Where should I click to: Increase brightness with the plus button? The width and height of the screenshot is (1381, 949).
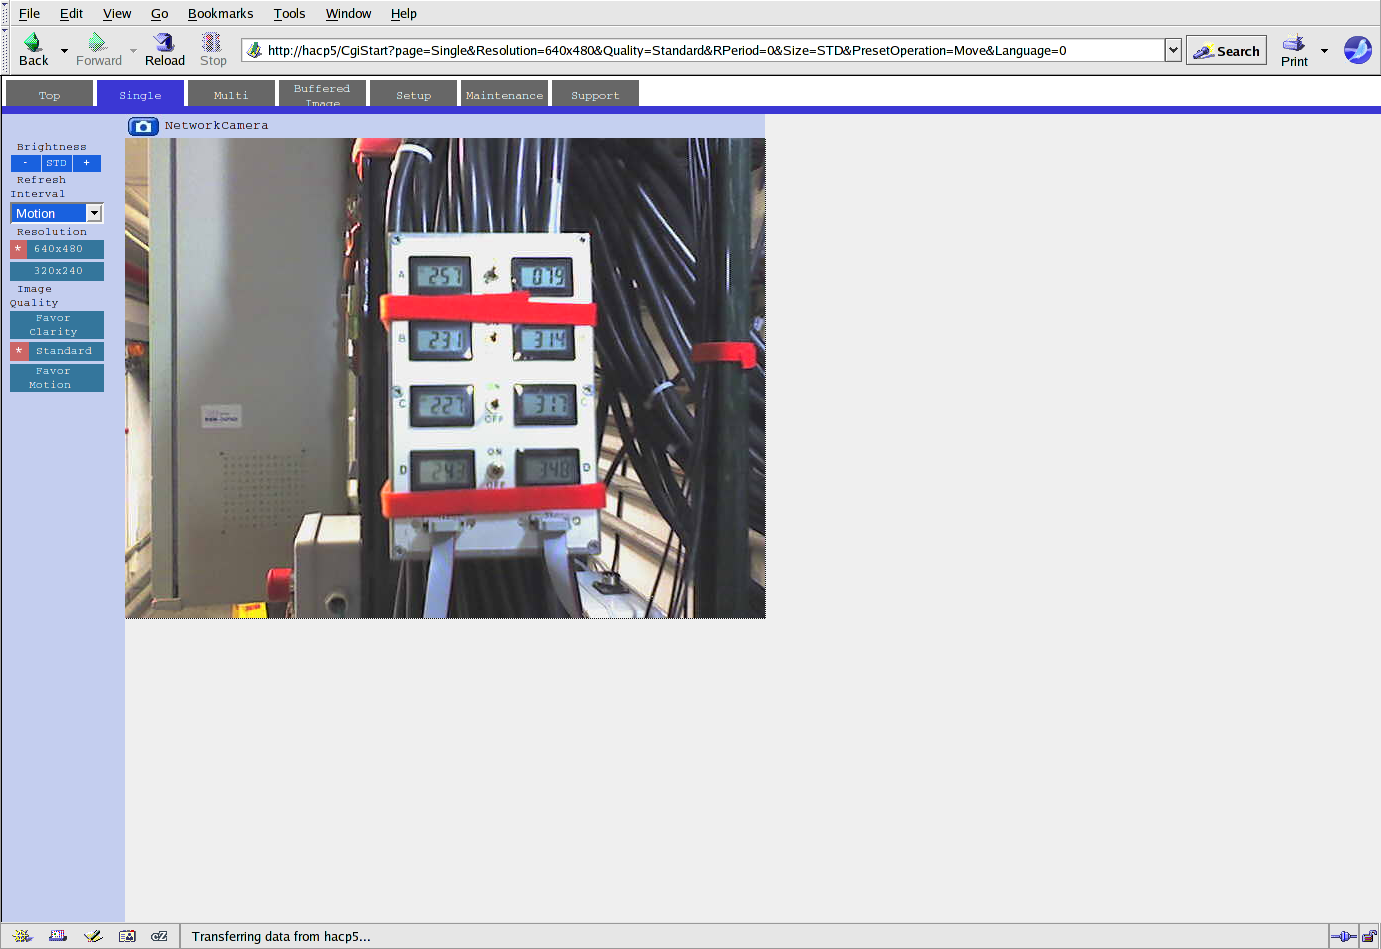click(87, 163)
